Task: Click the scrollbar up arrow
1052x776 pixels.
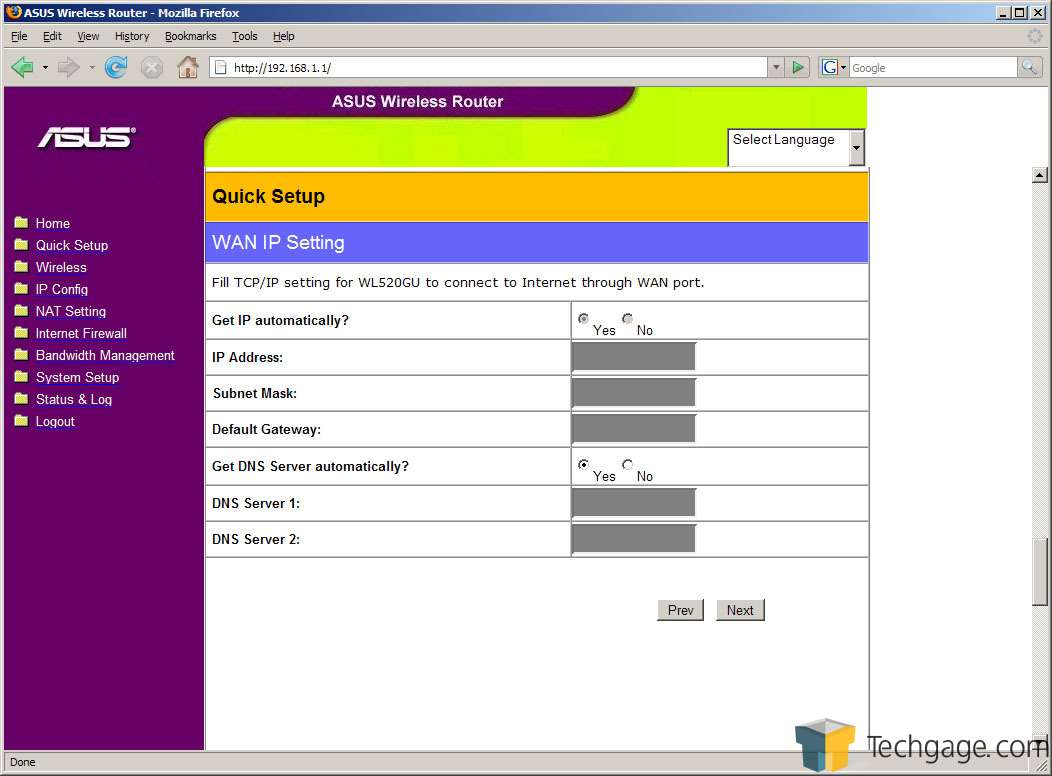Action: [1039, 175]
